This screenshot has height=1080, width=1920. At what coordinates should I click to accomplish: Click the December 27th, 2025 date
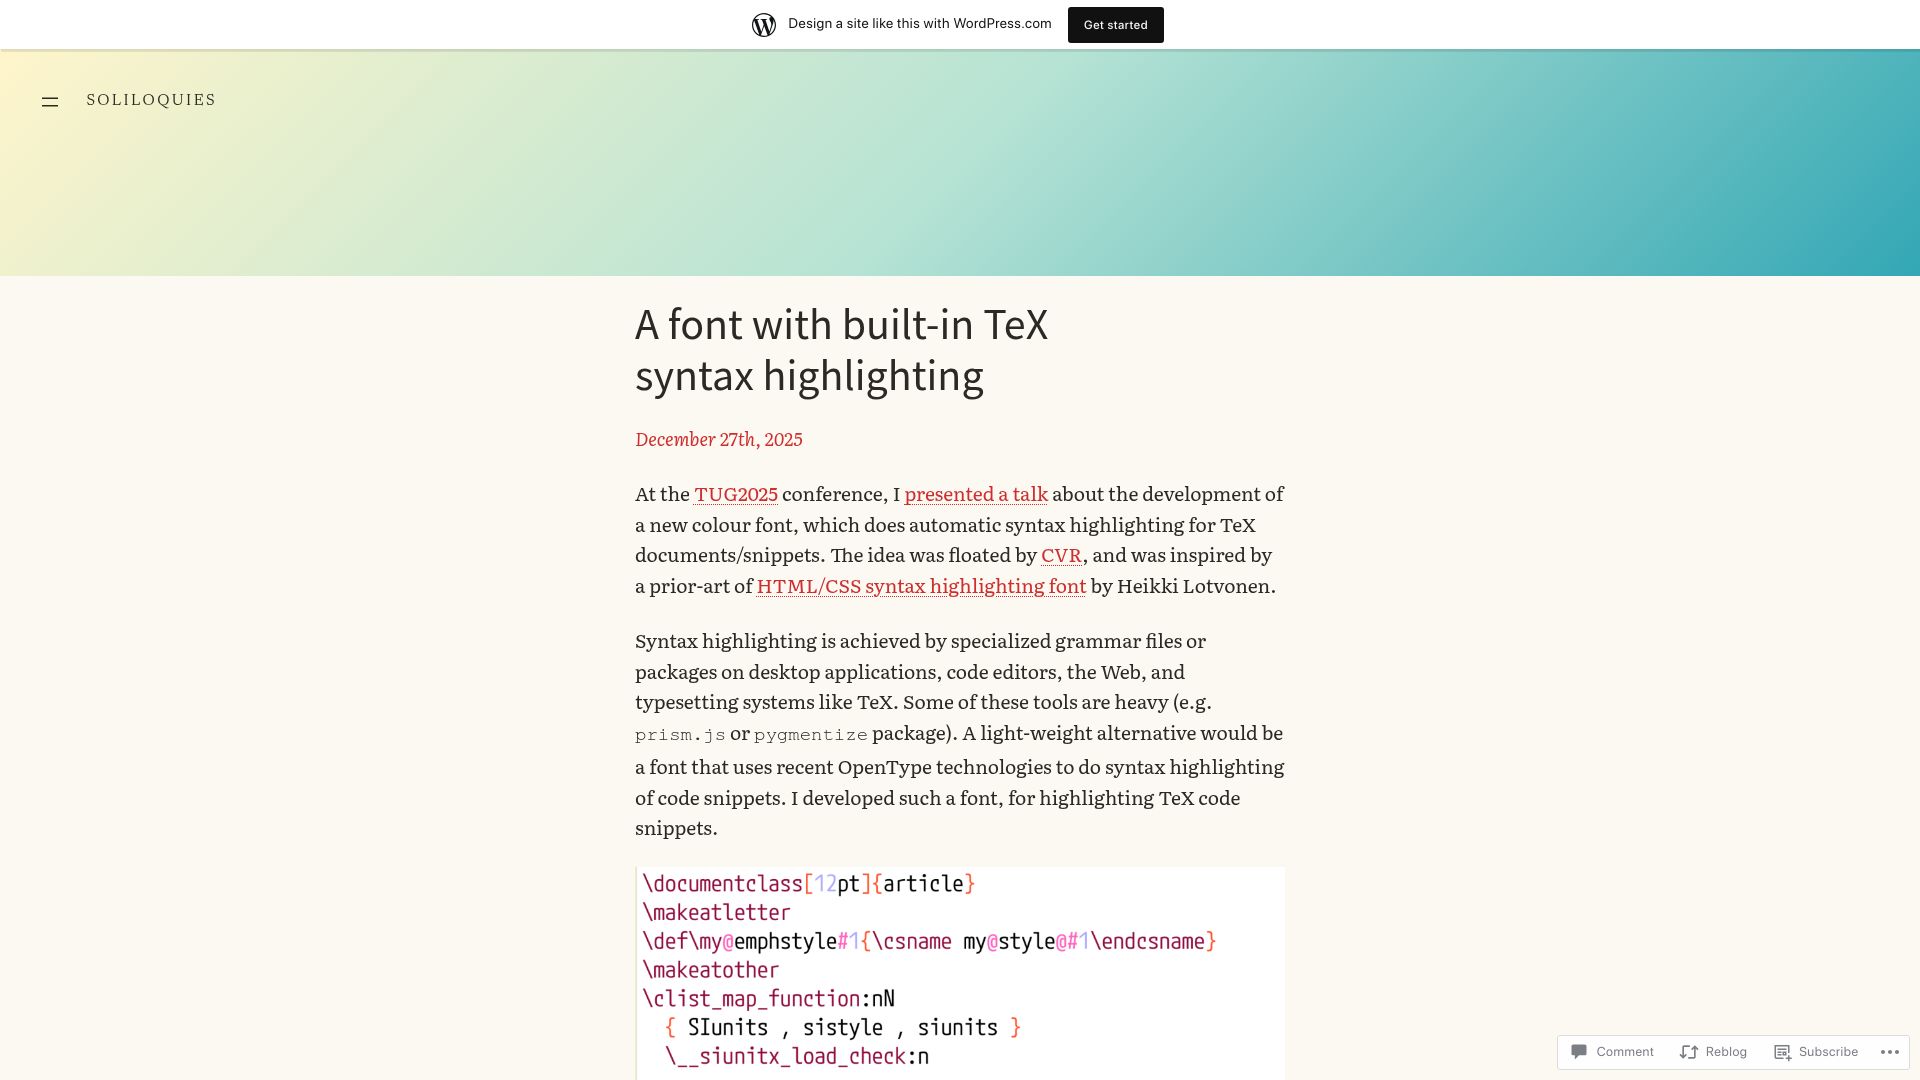(719, 439)
